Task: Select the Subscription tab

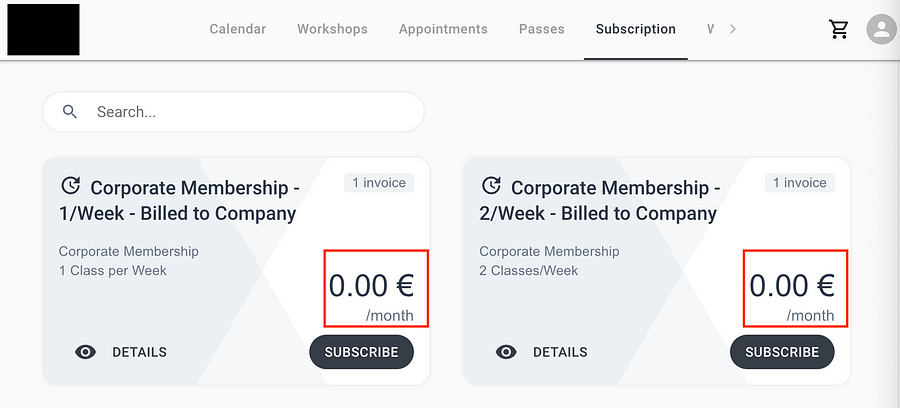Action: tap(636, 29)
